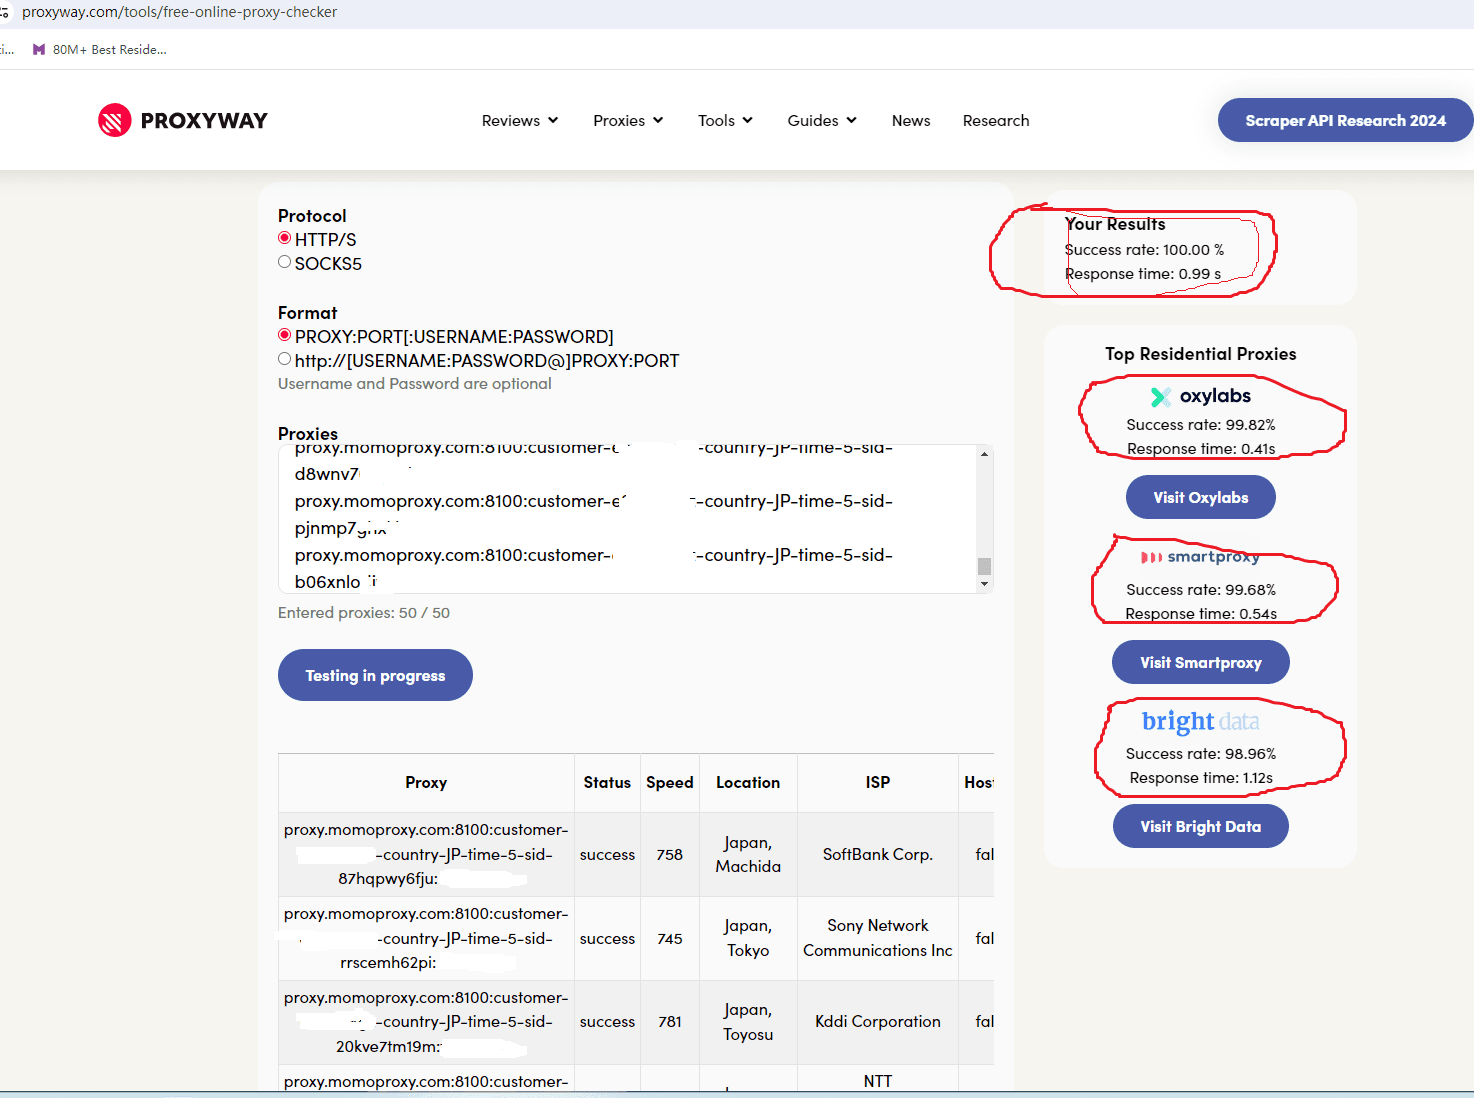1474x1098 pixels.
Task: Click the proxies text area scrollbar thumb
Action: click(984, 566)
